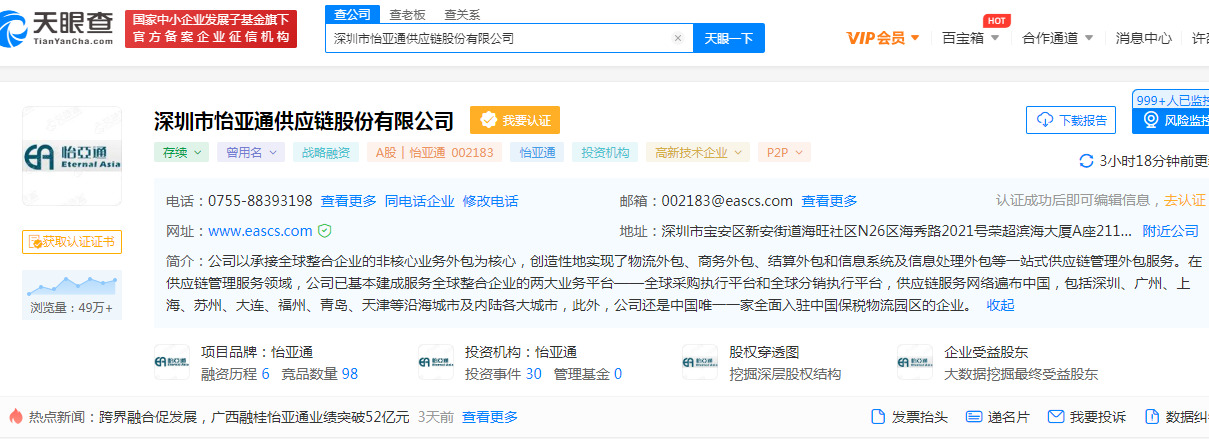Expand the P2P tag dropdown
1209x439 pixels.
pos(784,152)
